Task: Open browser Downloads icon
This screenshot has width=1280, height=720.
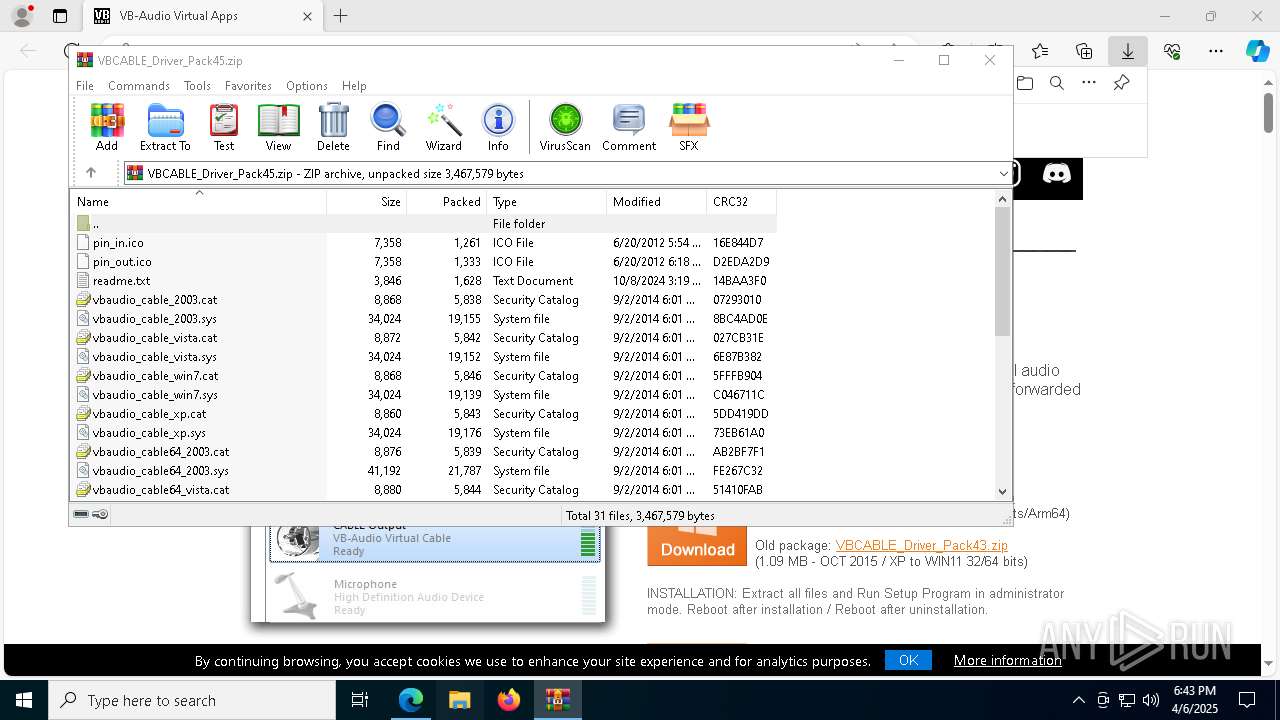Action: pyautogui.click(x=1128, y=51)
